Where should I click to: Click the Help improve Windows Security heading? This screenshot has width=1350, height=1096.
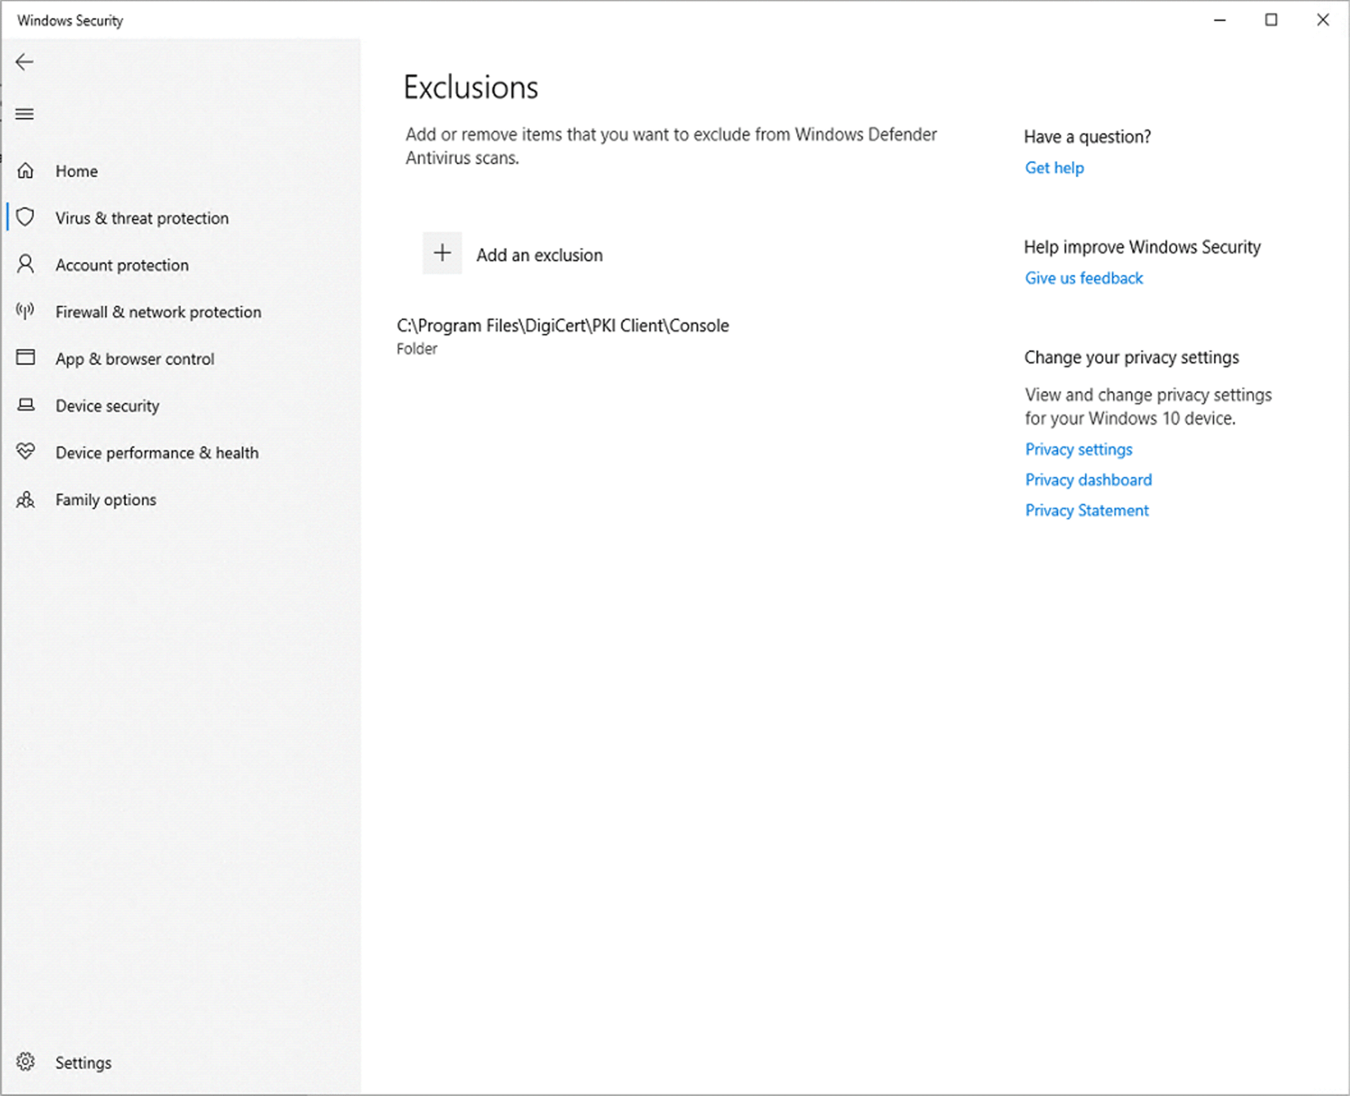[x=1142, y=247]
